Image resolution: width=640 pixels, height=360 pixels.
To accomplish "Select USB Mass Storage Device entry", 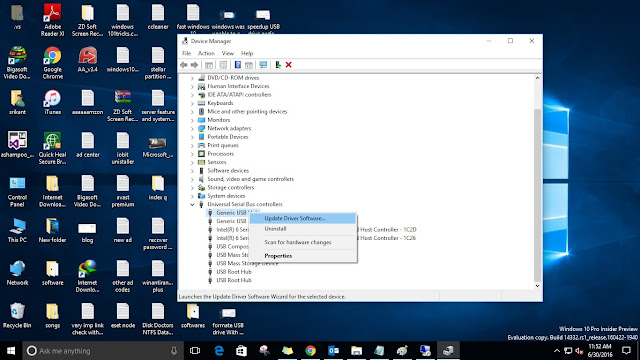I will (x=247, y=263).
